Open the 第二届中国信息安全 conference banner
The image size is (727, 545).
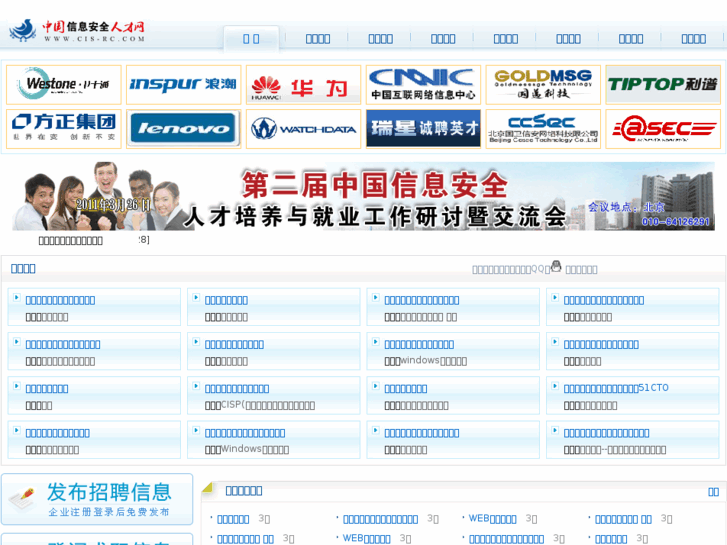[363, 196]
